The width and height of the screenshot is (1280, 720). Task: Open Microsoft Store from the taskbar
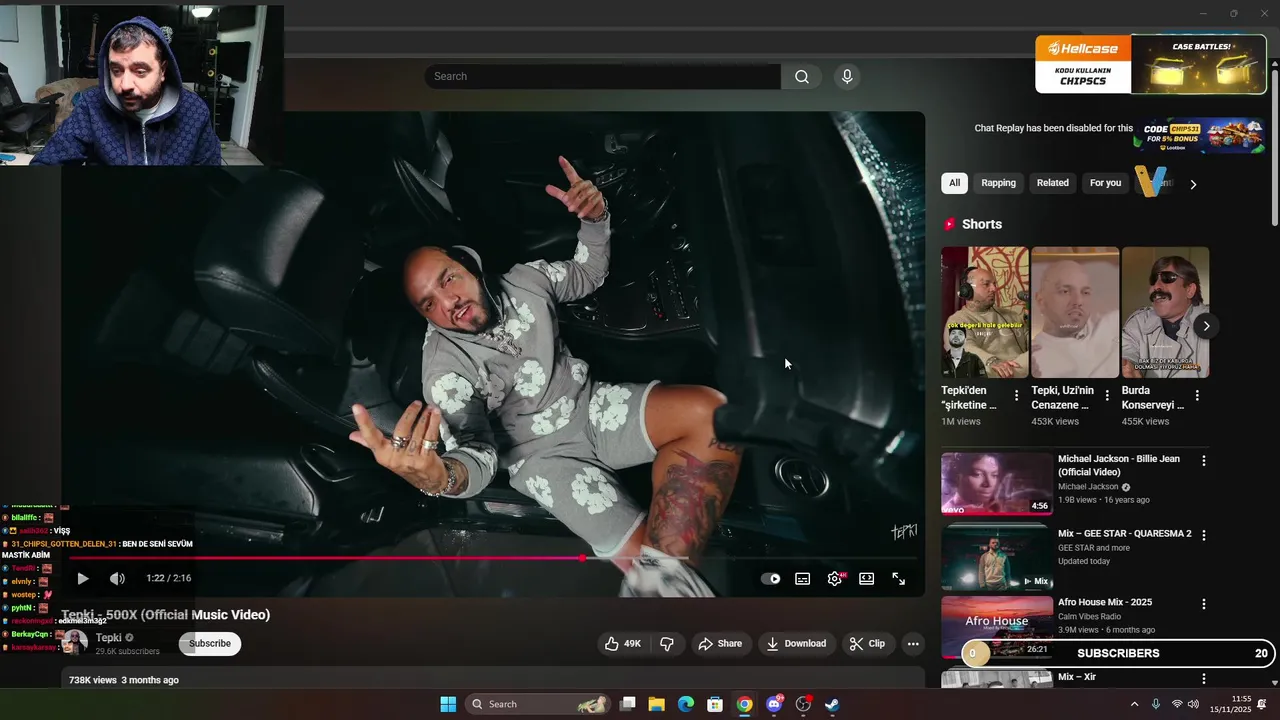tap(715, 704)
